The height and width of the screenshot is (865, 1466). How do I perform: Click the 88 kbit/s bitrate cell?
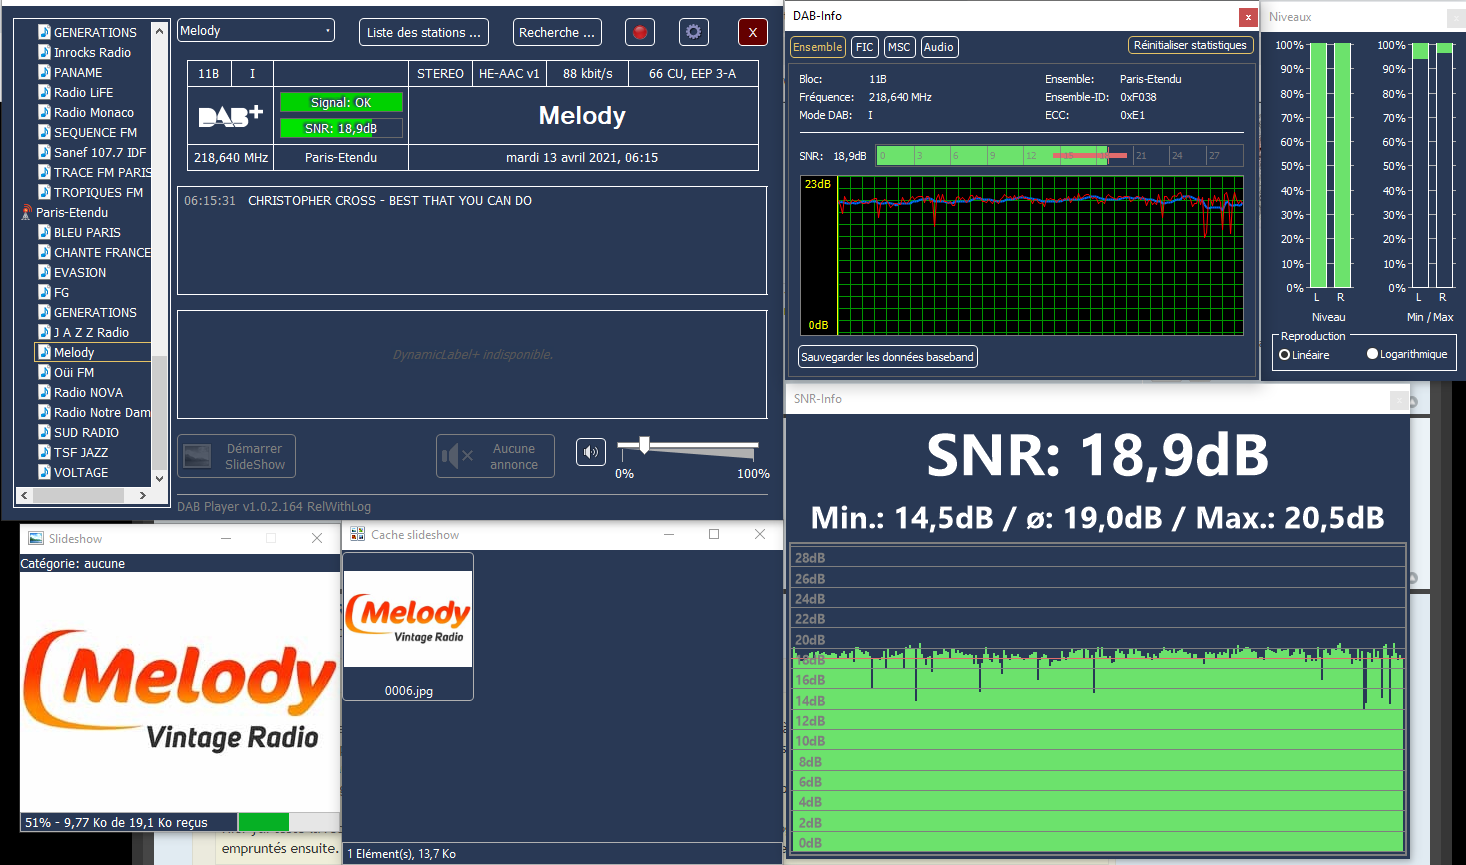[x=588, y=73]
